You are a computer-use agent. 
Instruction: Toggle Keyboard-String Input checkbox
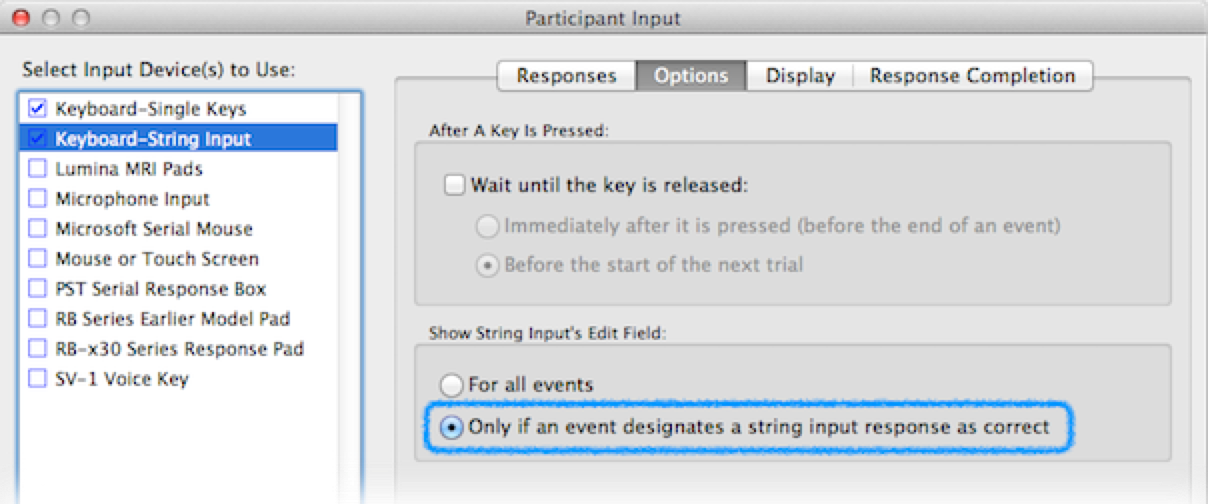38,138
